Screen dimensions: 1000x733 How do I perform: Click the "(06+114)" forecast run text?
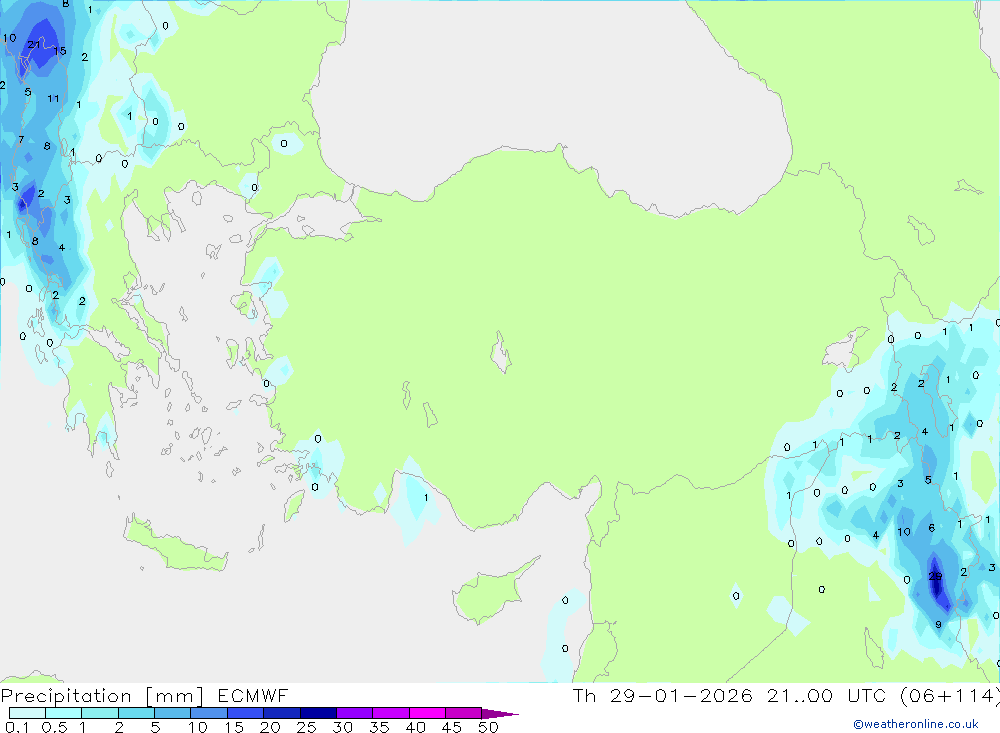(949, 696)
